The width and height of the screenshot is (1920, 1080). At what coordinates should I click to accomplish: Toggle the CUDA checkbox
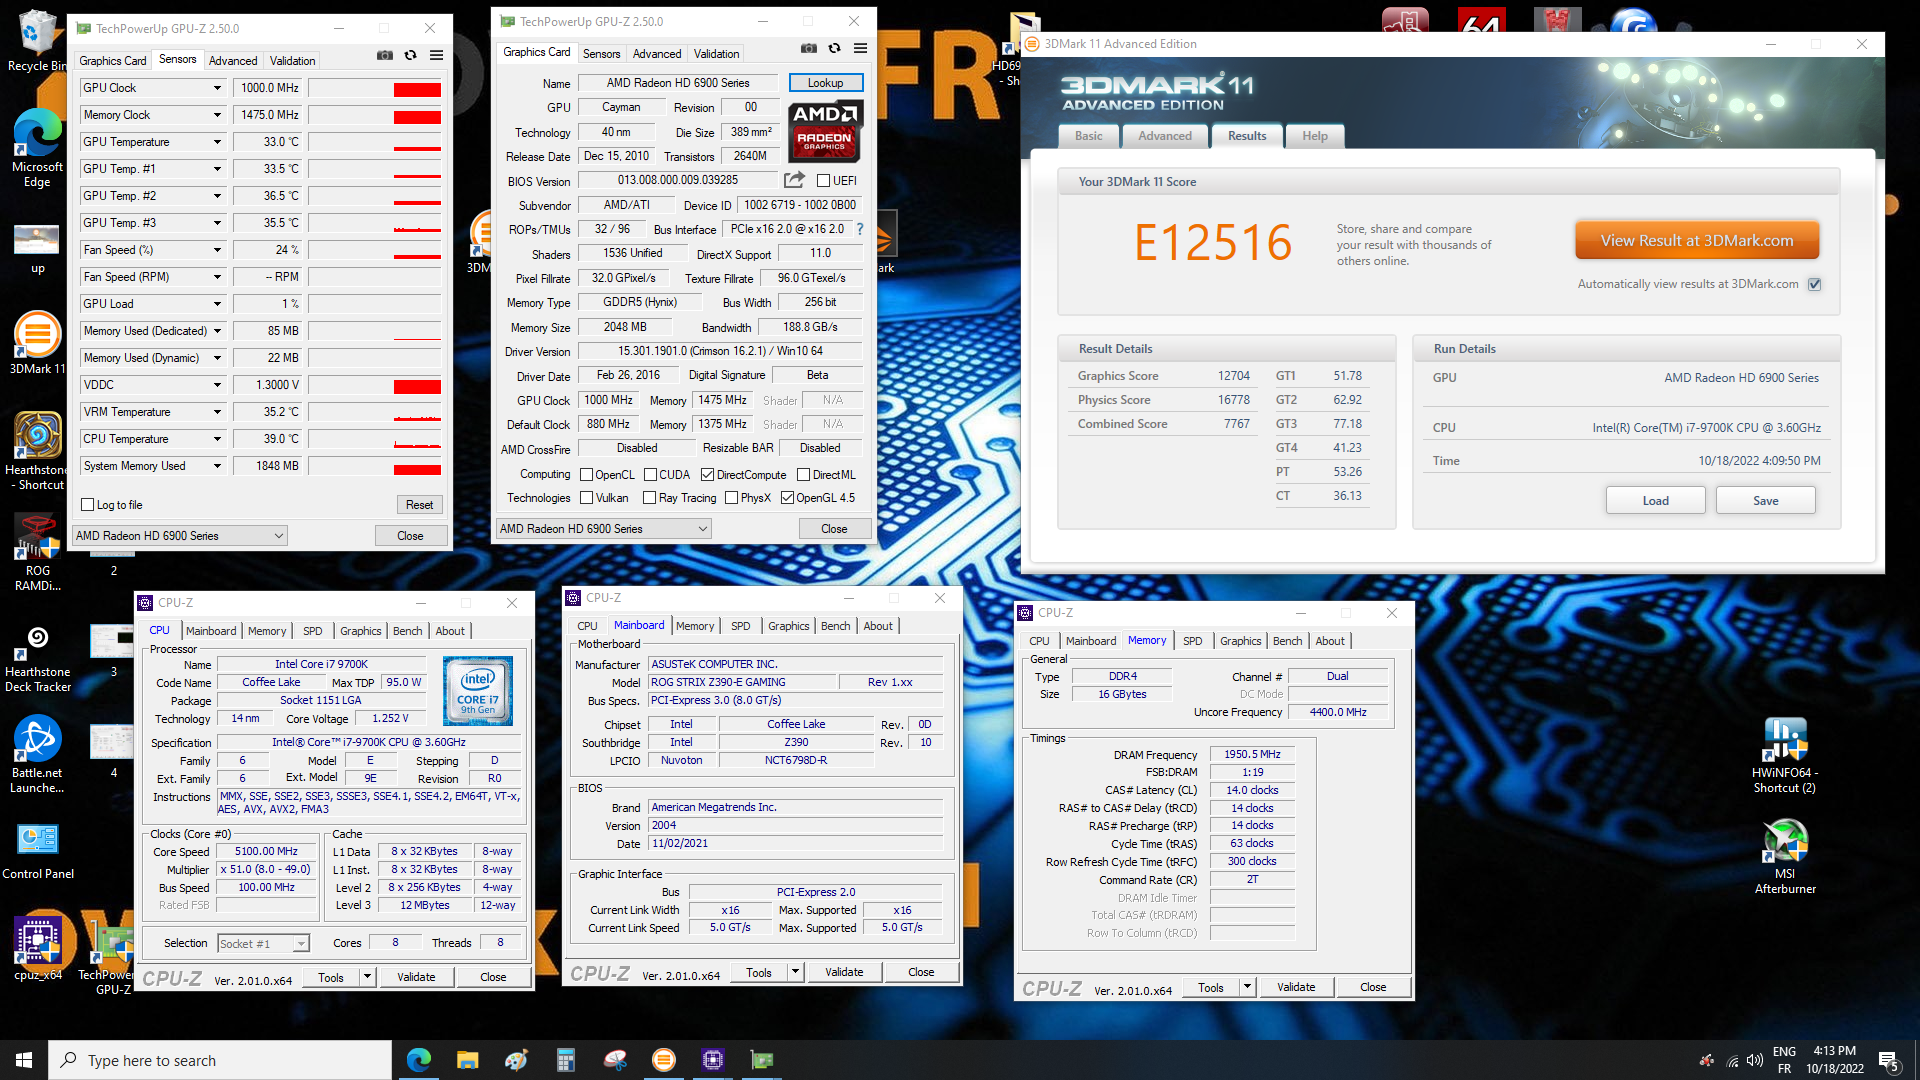tap(650, 475)
